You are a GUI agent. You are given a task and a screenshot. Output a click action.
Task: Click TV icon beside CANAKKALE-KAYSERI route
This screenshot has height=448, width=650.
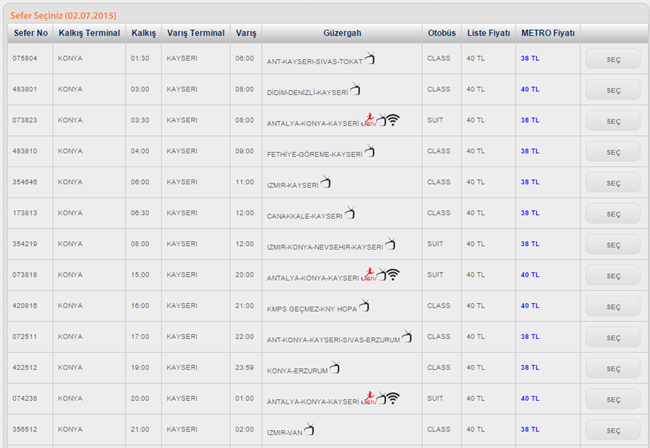tap(350, 213)
